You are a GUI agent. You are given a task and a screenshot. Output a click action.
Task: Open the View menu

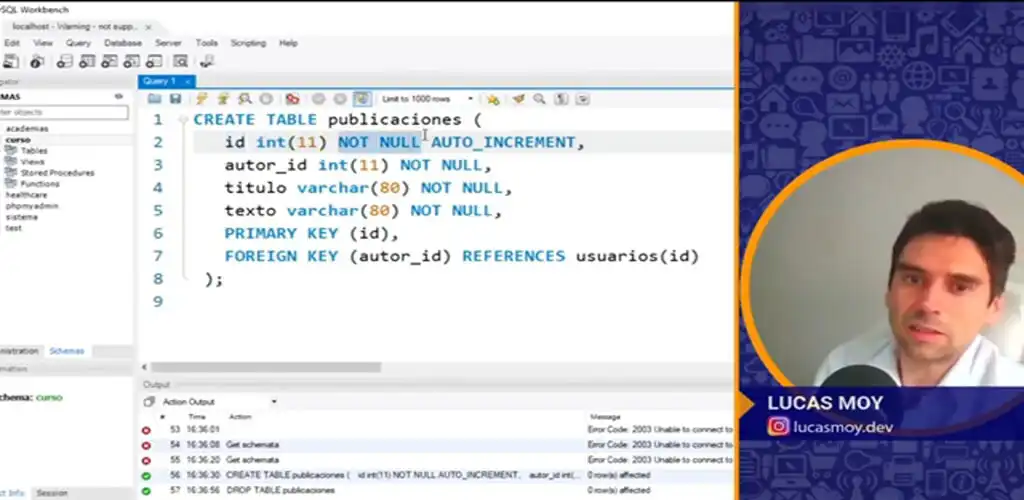click(x=43, y=43)
